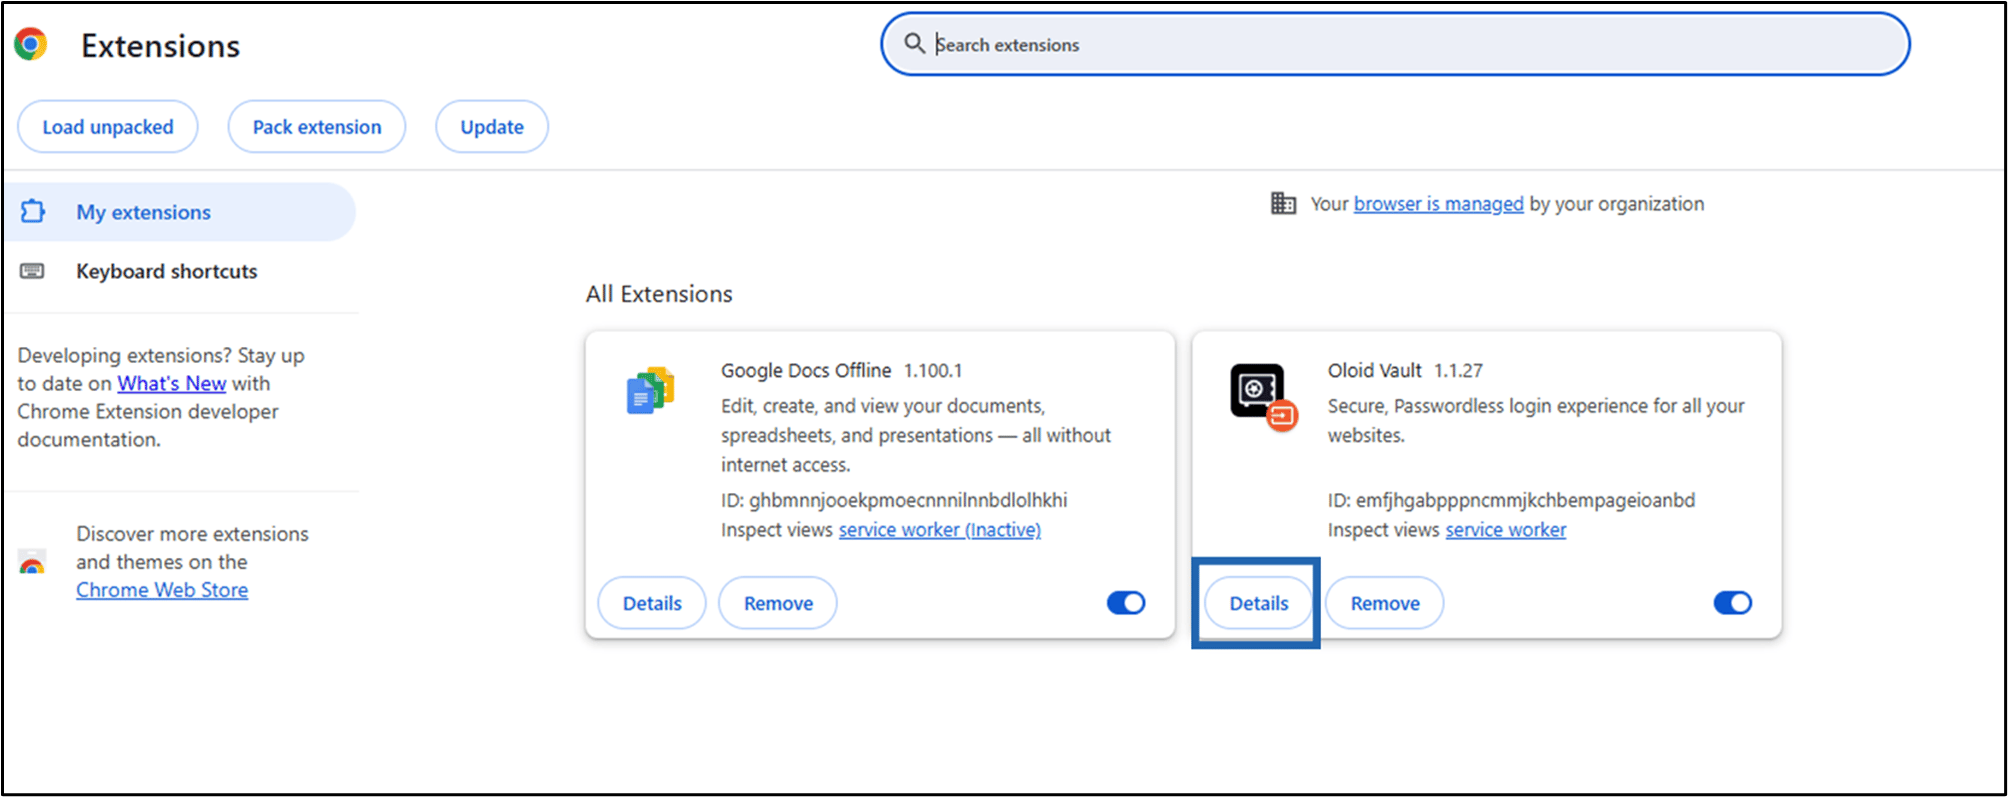The height and width of the screenshot is (797, 2008).
Task: Click the My extensions puzzle icon
Action: (x=33, y=211)
